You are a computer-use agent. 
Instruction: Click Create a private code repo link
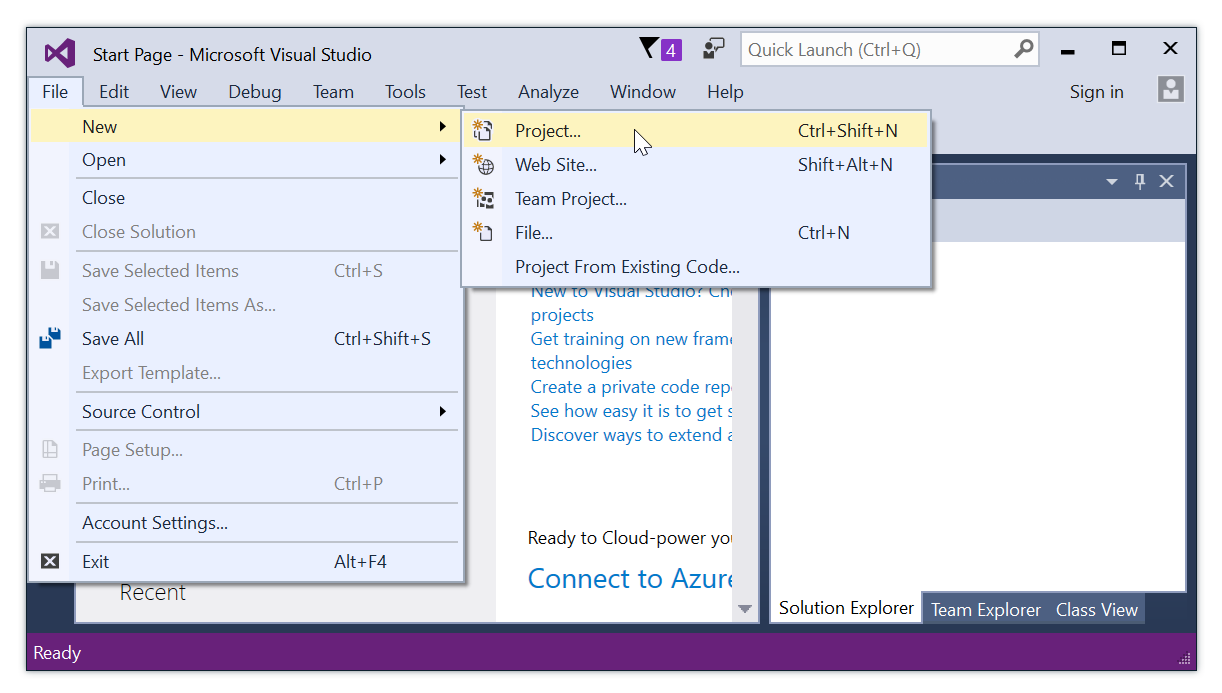pyautogui.click(x=632, y=387)
